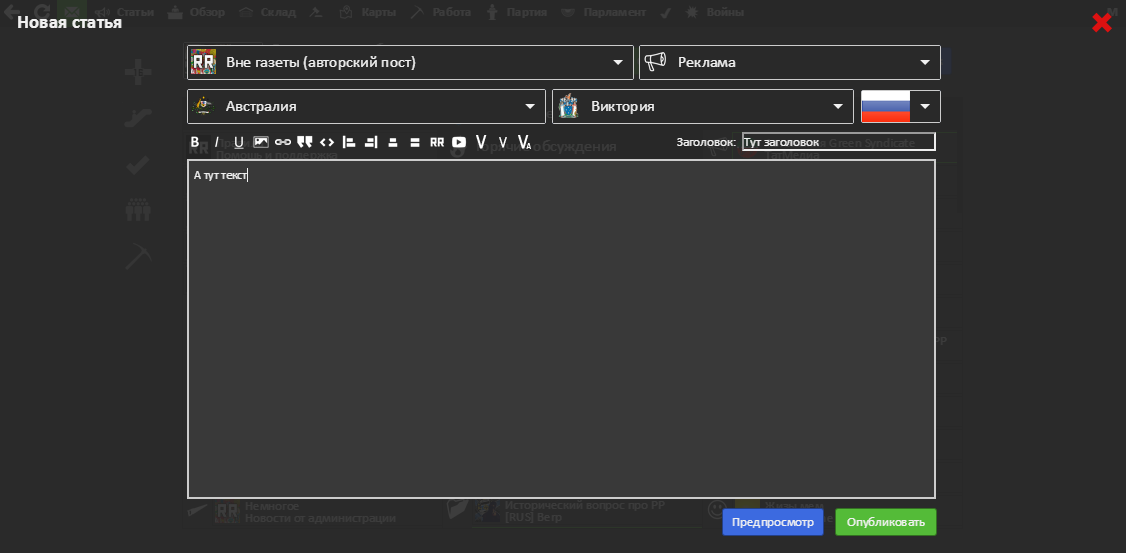Click the 'Предпросмотр' preview button
Viewport: 1126px width, 553px height.
click(x=772, y=522)
